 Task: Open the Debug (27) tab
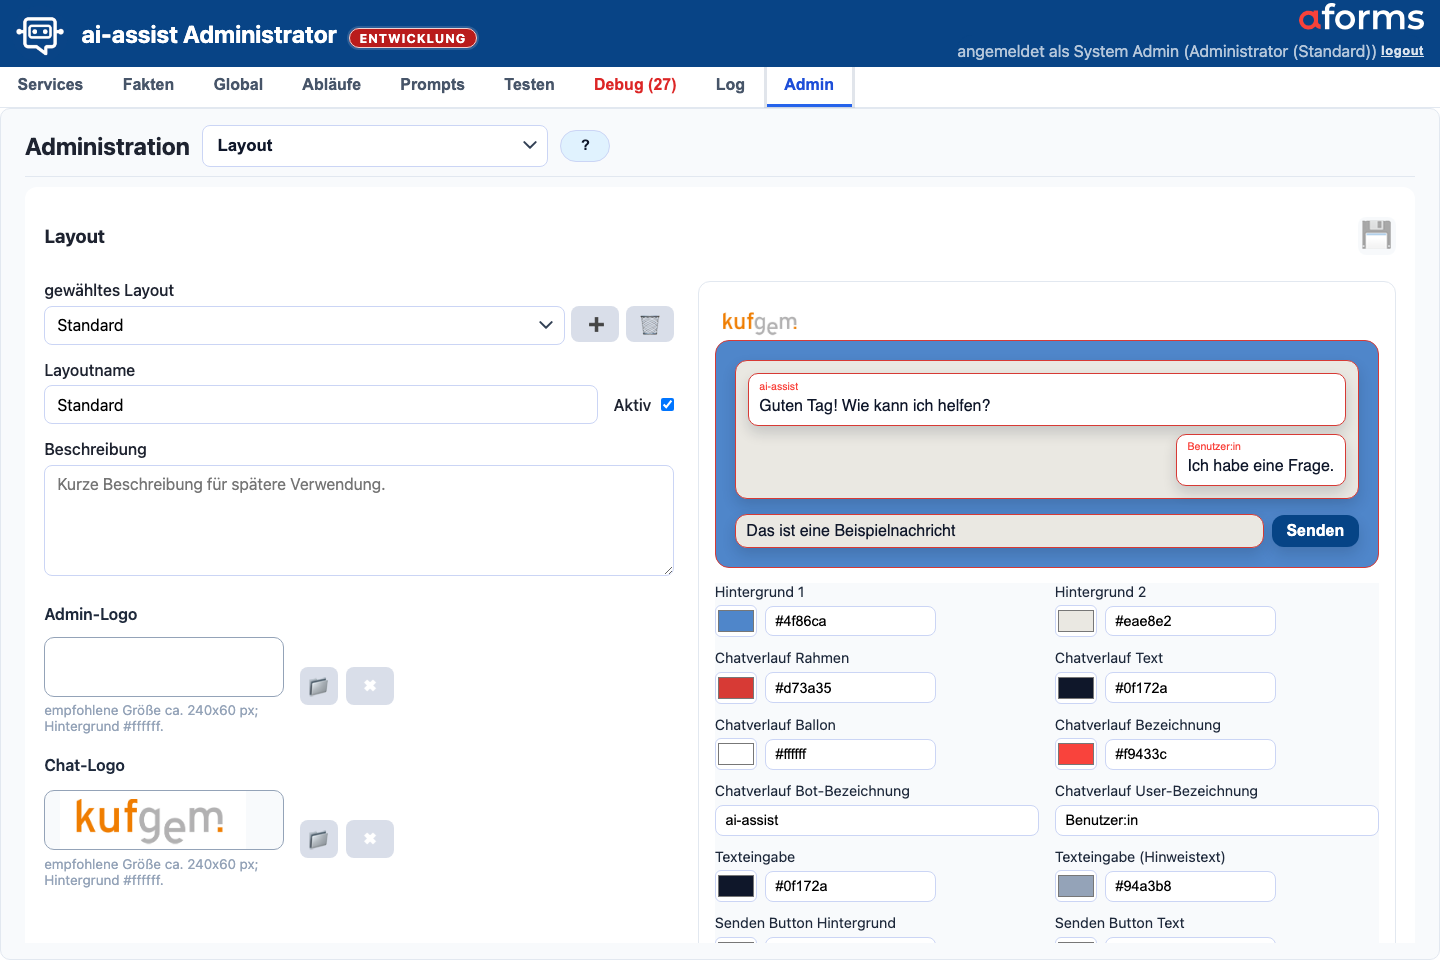pos(635,85)
